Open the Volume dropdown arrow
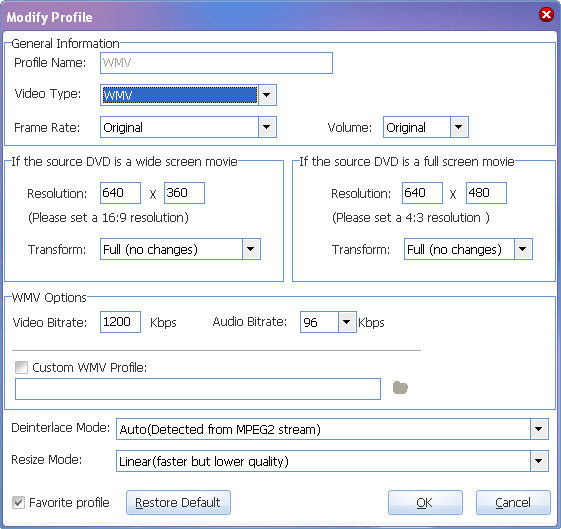This screenshot has width=561, height=529. (x=459, y=127)
